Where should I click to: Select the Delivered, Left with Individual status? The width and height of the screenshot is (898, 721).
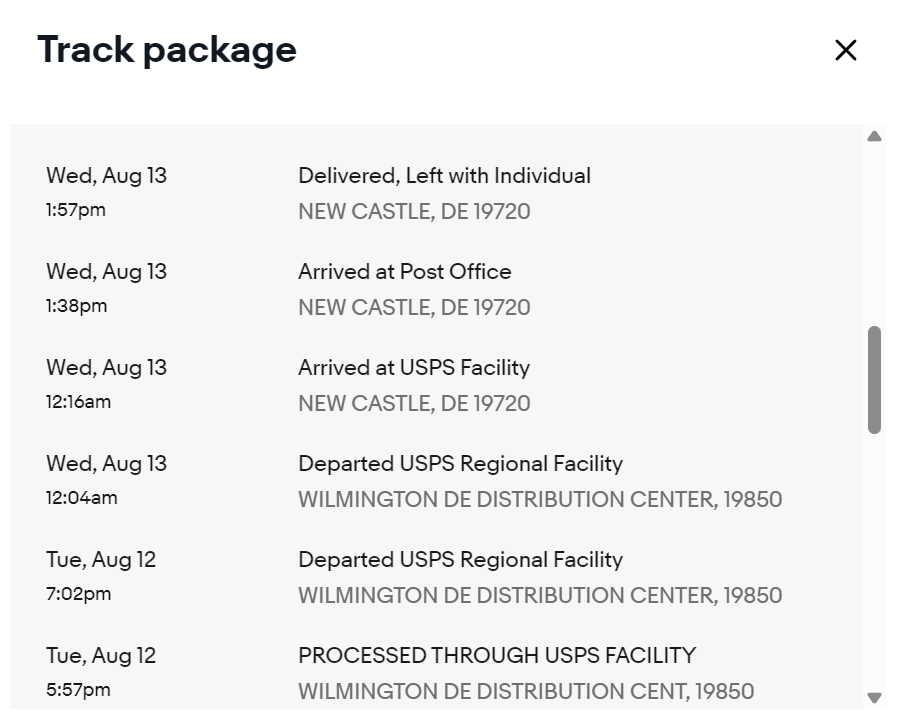pos(444,176)
